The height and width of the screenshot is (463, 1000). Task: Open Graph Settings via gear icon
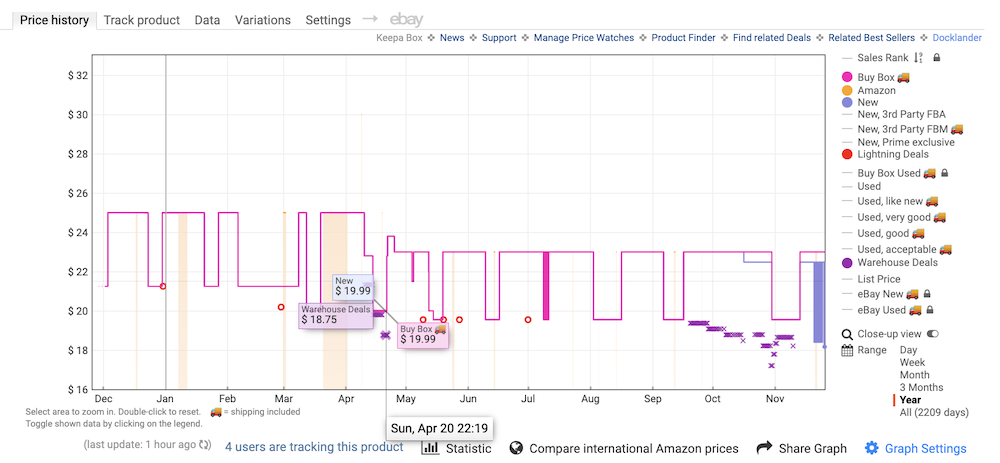(x=872, y=448)
